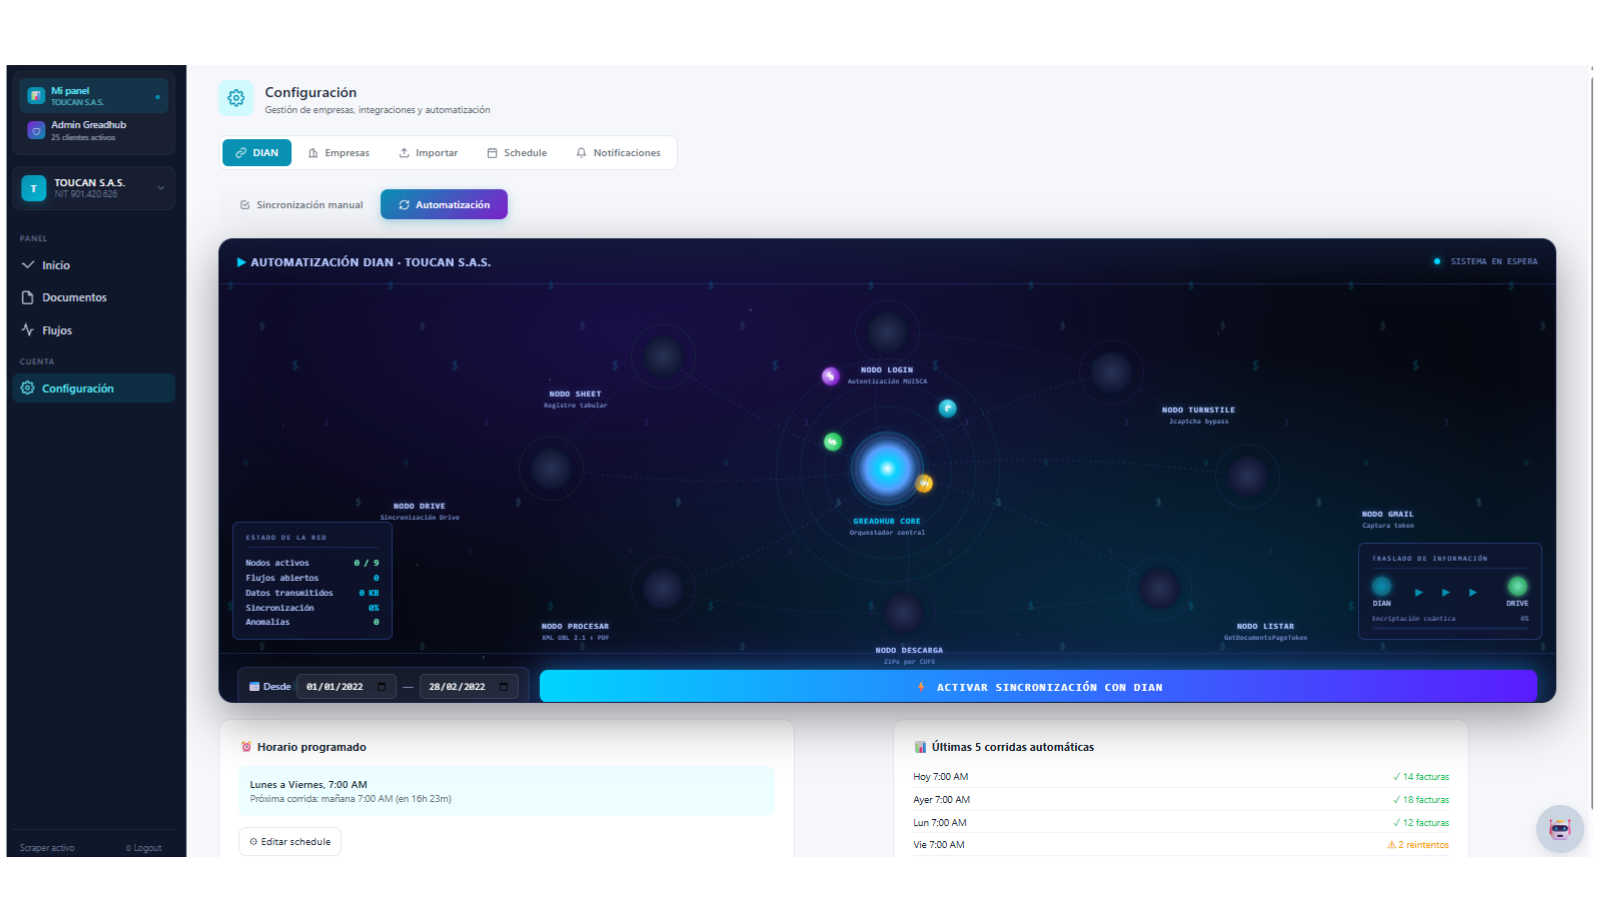Click the cyan orbiting node above the core

[x=948, y=408]
